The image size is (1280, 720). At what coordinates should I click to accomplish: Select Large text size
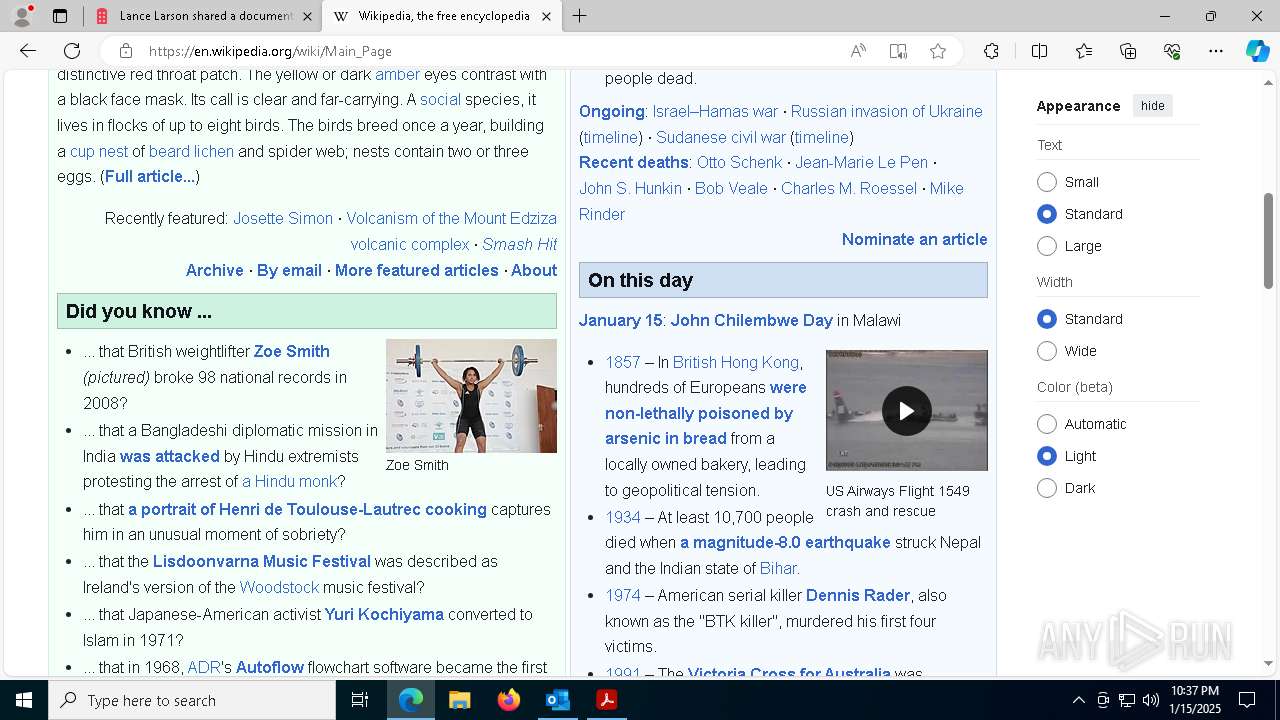point(1047,246)
